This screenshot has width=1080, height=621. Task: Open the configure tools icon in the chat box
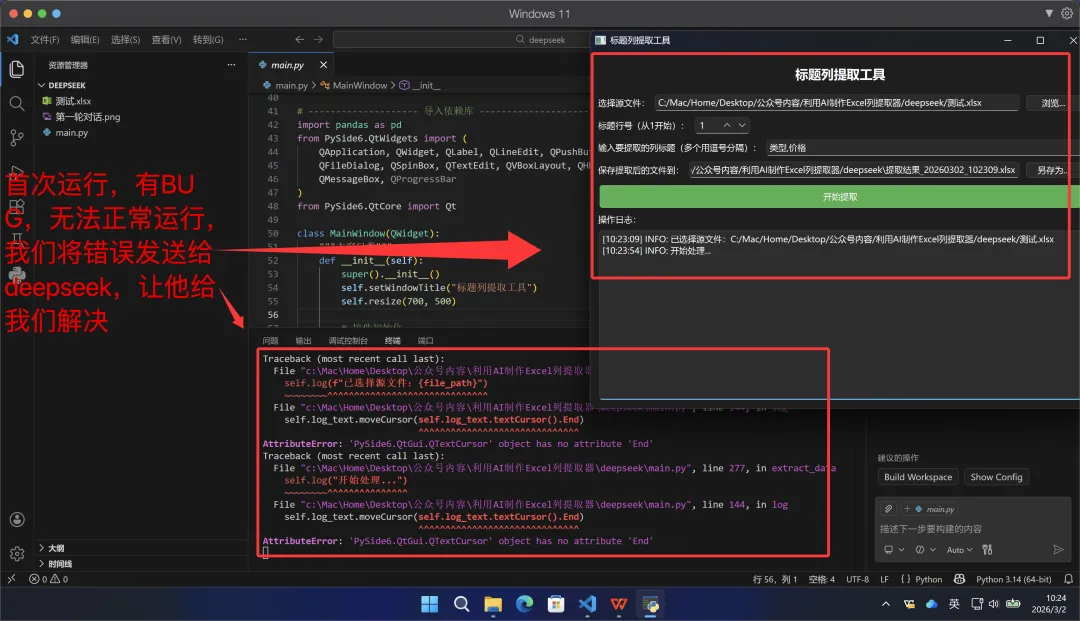coord(987,549)
